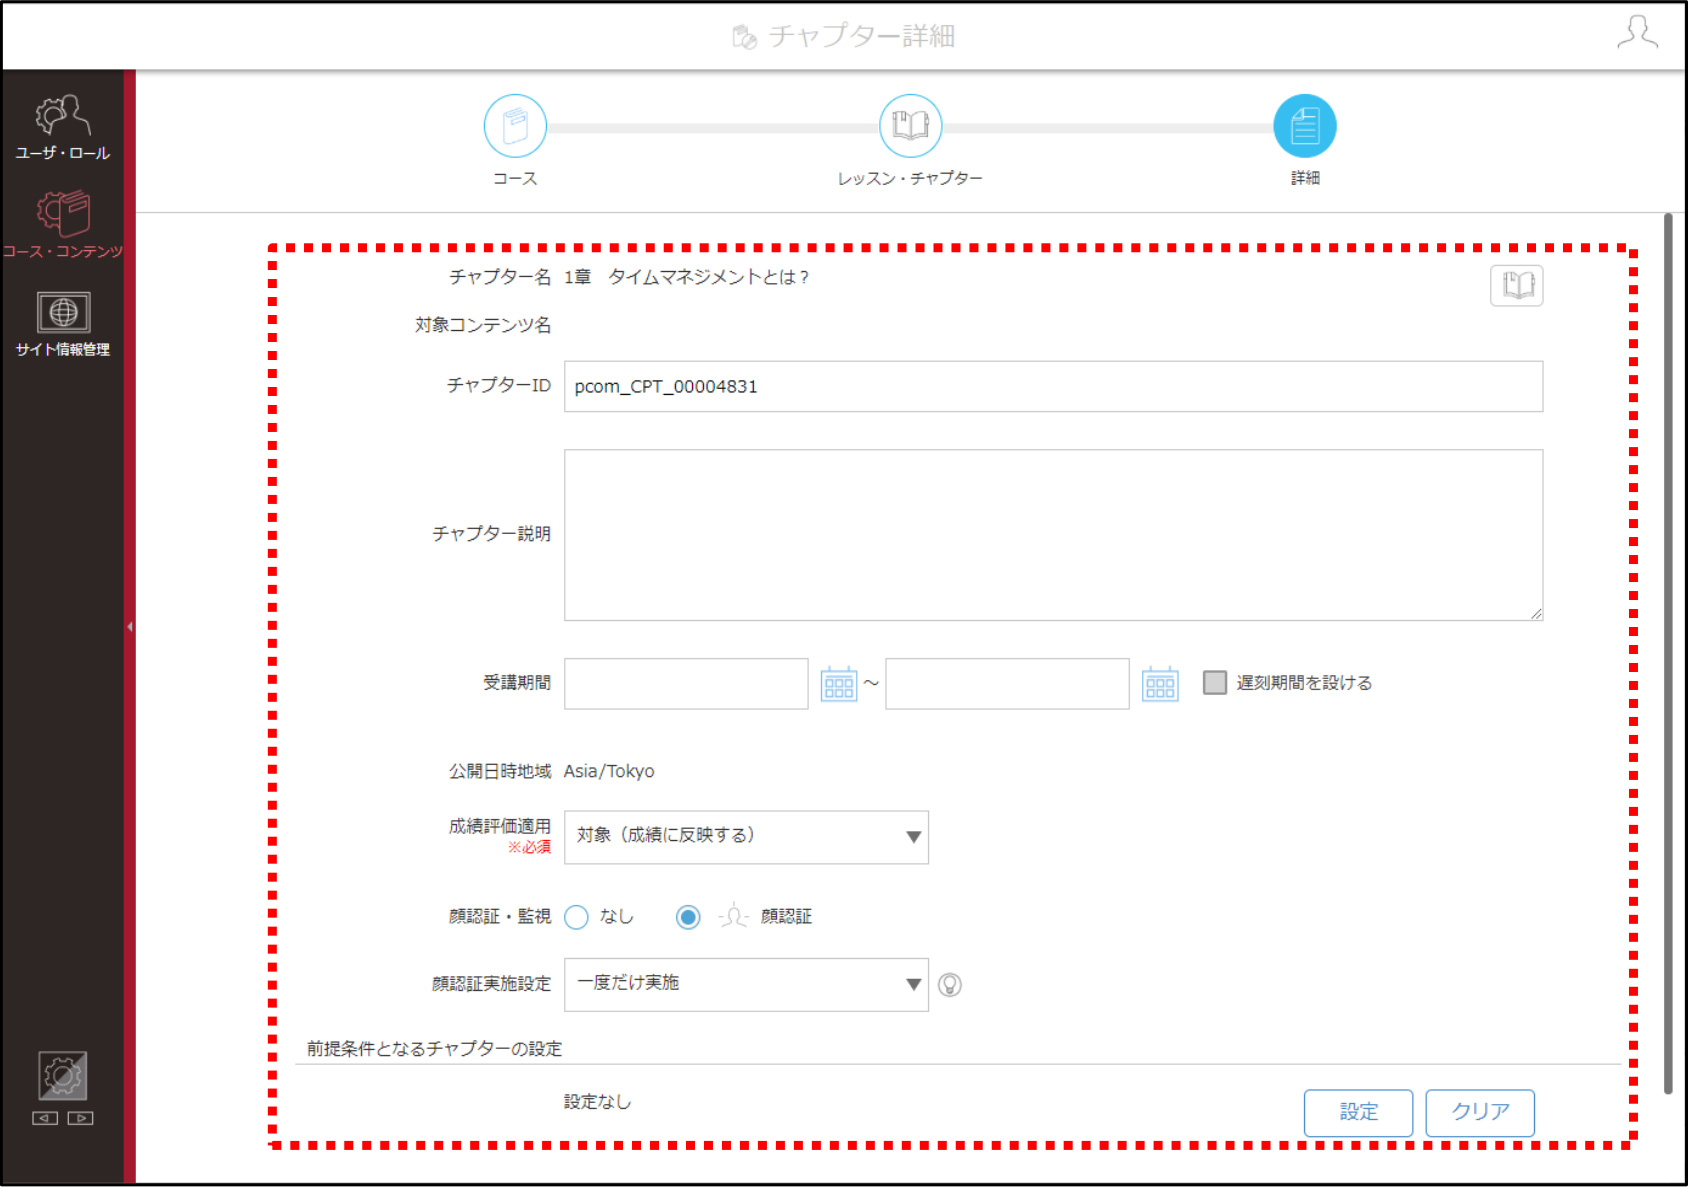This screenshot has width=1688, height=1187.
Task: Open the ユーザ・ロール sidebar section
Action: tap(62, 127)
